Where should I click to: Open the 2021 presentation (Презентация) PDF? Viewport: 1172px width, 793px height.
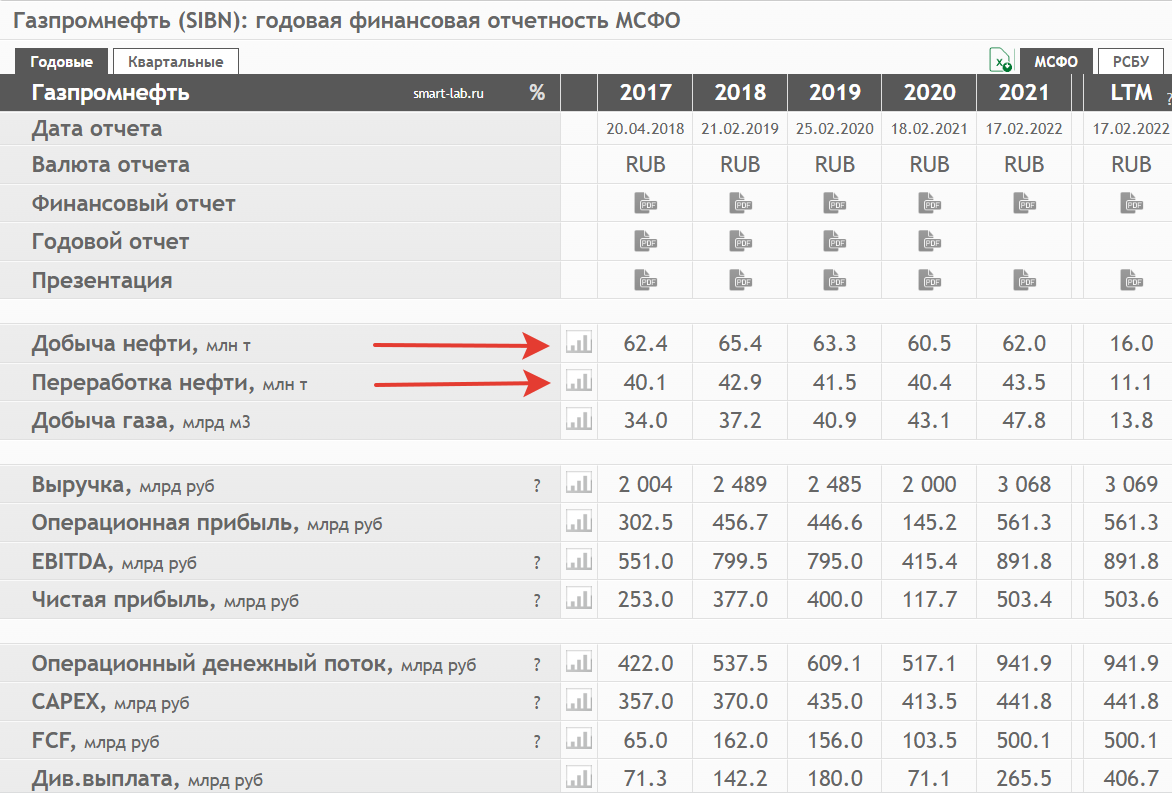tap(1024, 280)
